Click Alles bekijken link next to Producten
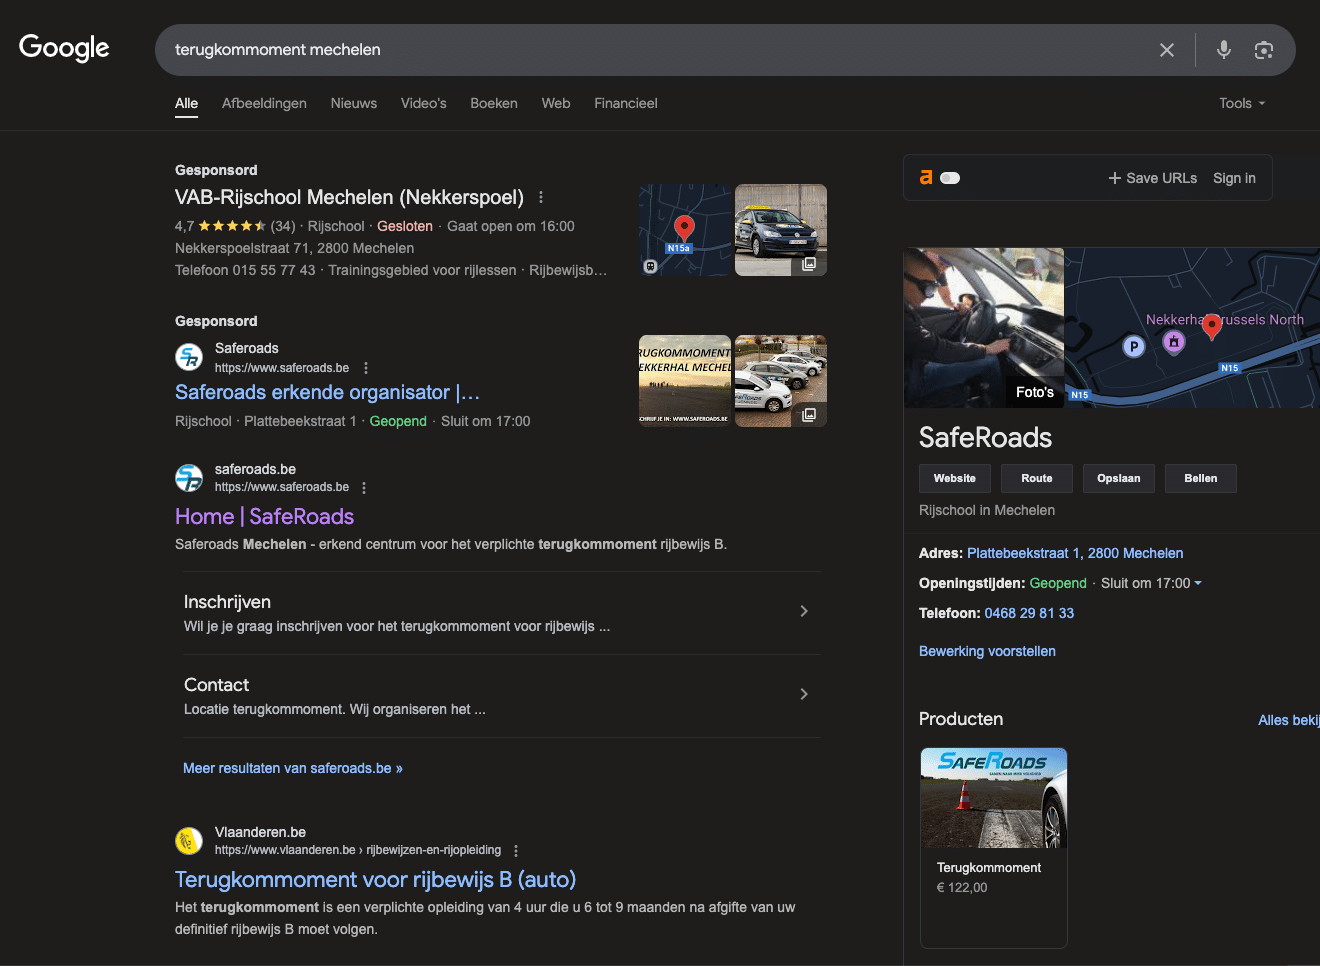 click(x=1289, y=720)
